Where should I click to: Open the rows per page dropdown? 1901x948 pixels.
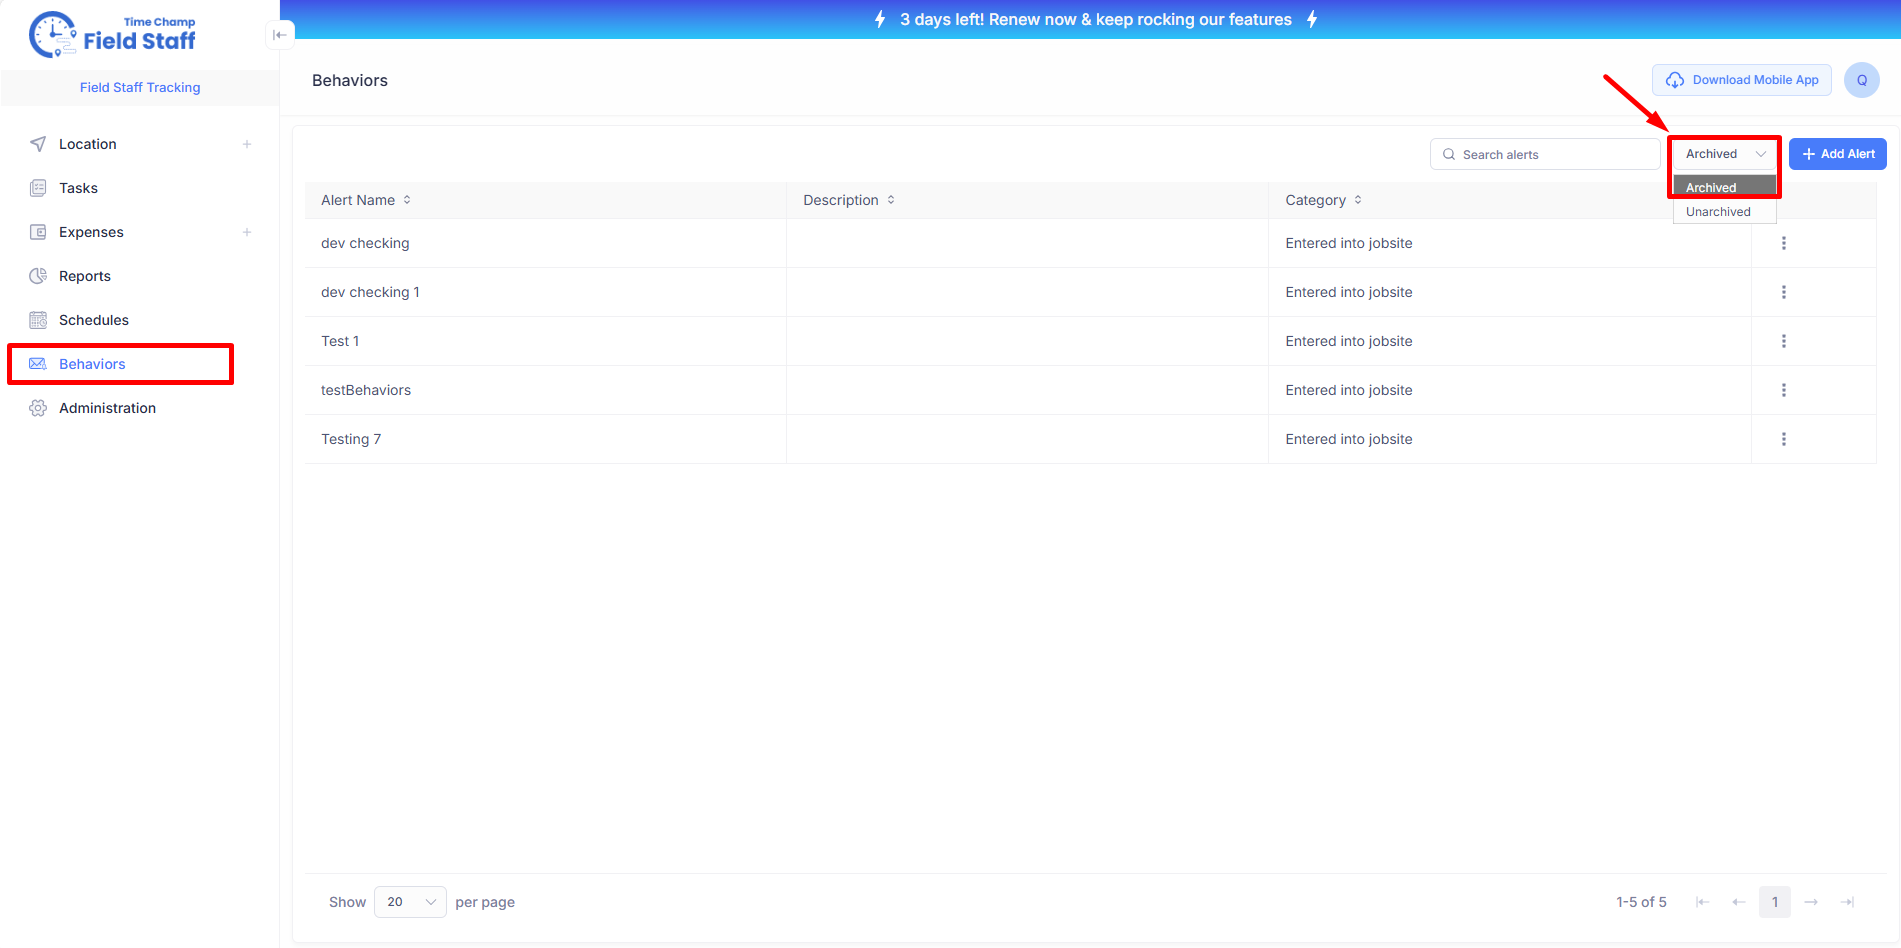click(x=410, y=902)
